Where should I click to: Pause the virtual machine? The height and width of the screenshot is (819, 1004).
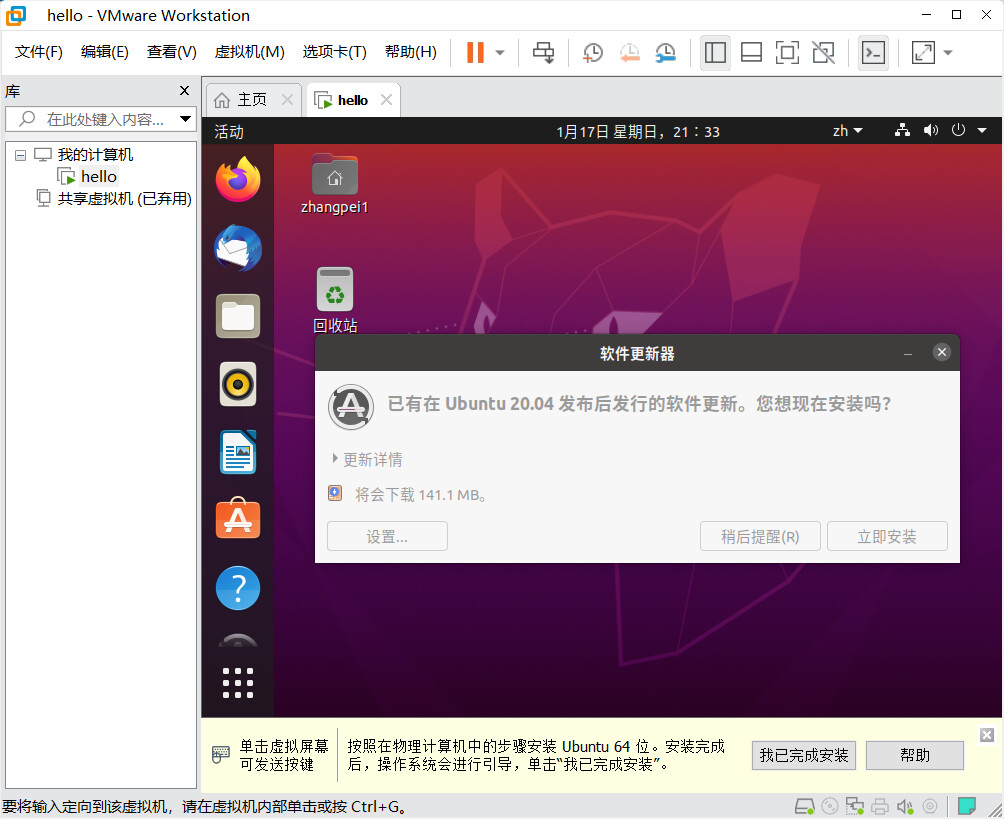475,53
